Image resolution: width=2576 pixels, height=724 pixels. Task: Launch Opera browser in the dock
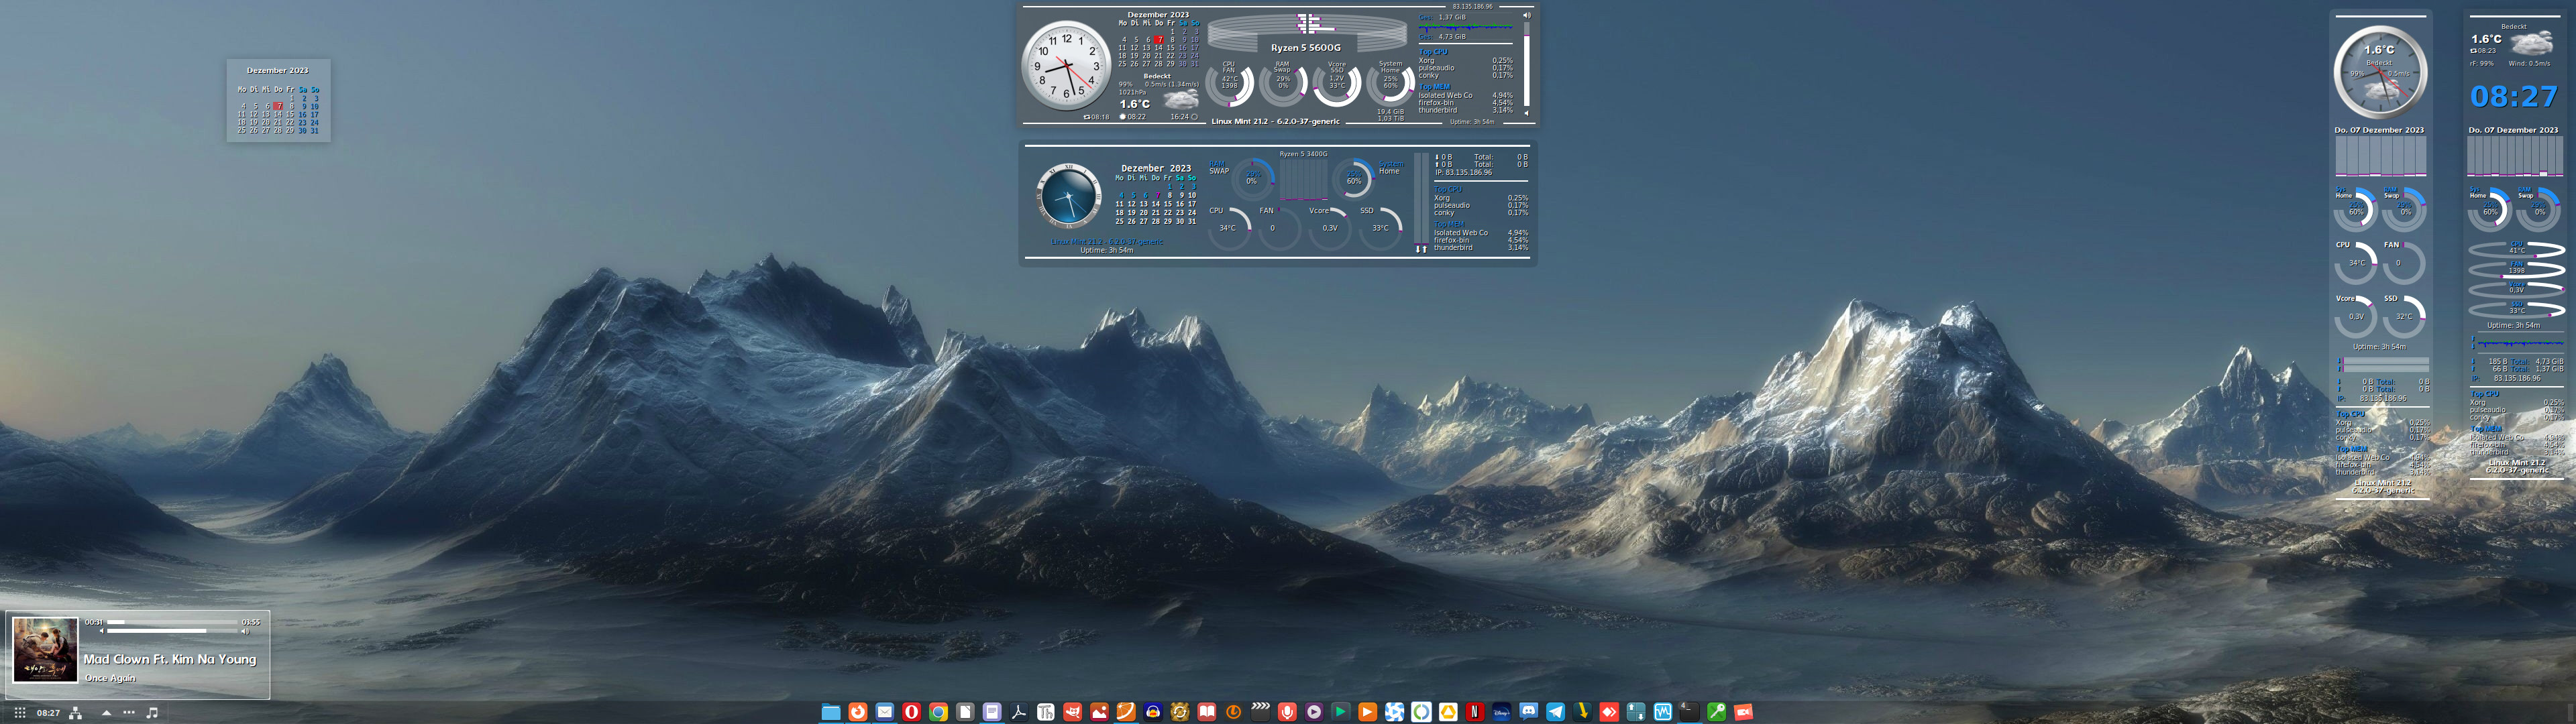[x=912, y=712]
